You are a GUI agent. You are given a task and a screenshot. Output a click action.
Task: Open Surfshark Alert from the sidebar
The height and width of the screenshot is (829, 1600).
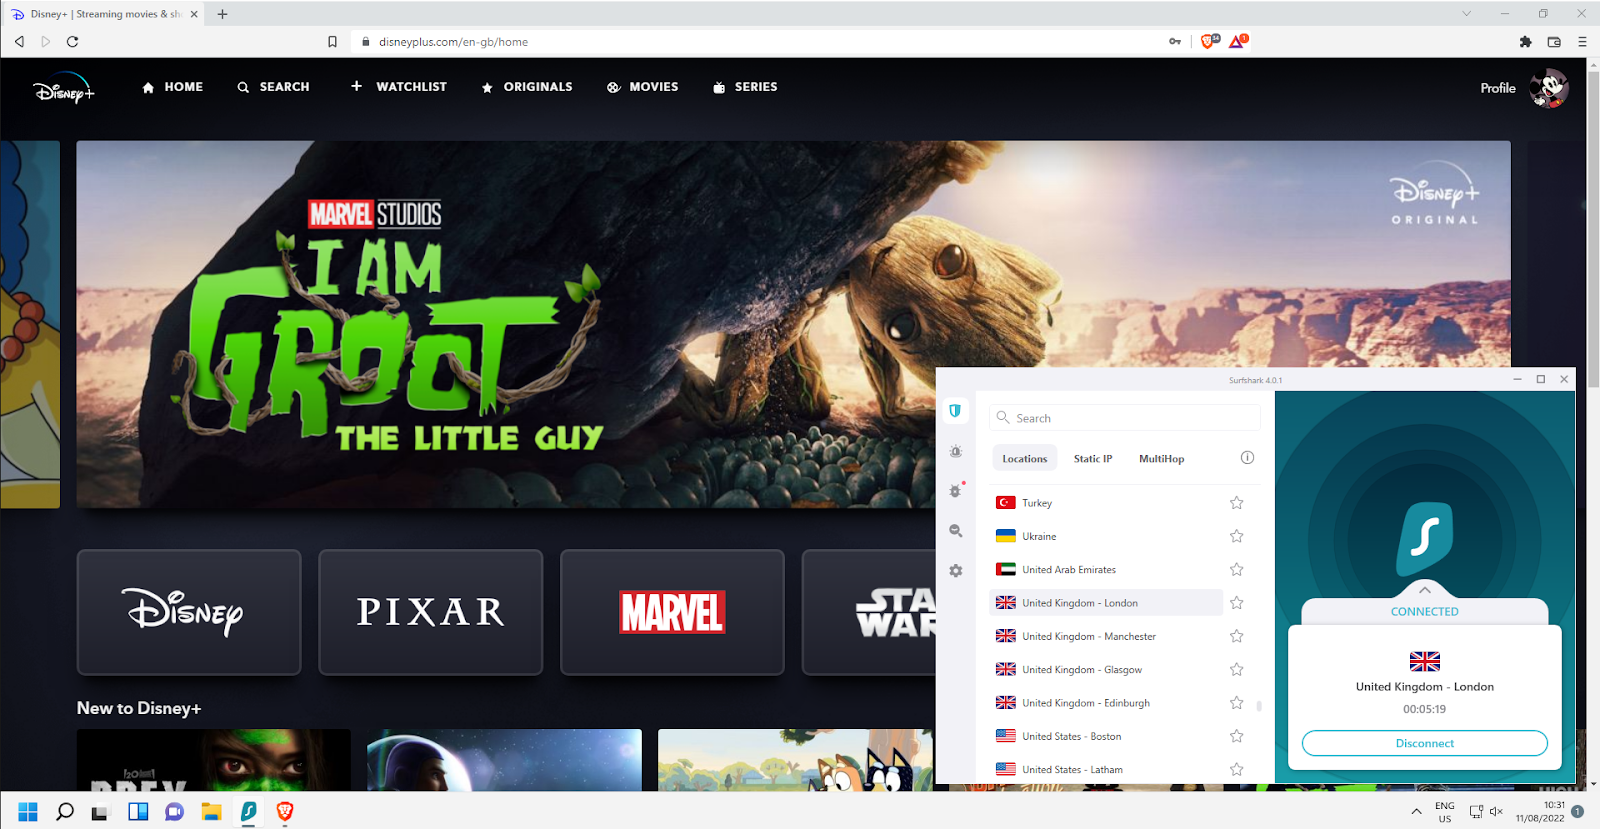pos(956,452)
